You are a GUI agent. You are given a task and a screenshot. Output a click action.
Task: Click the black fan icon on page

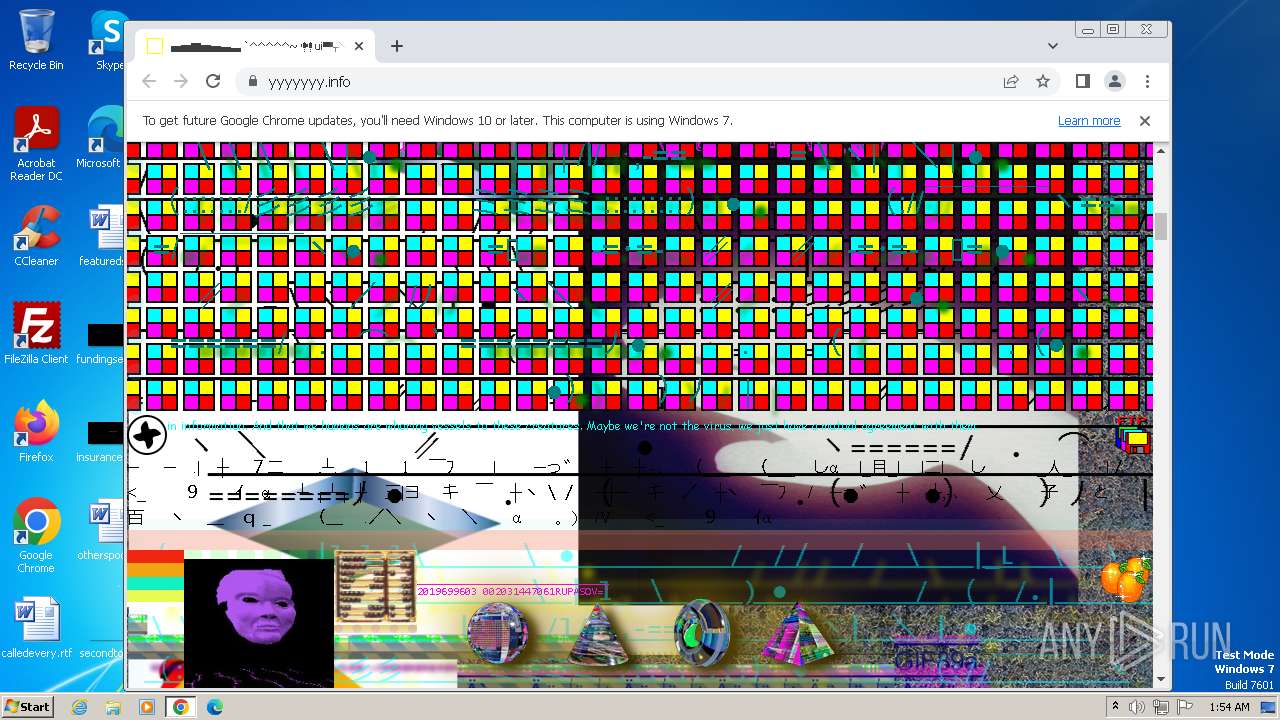pos(147,434)
